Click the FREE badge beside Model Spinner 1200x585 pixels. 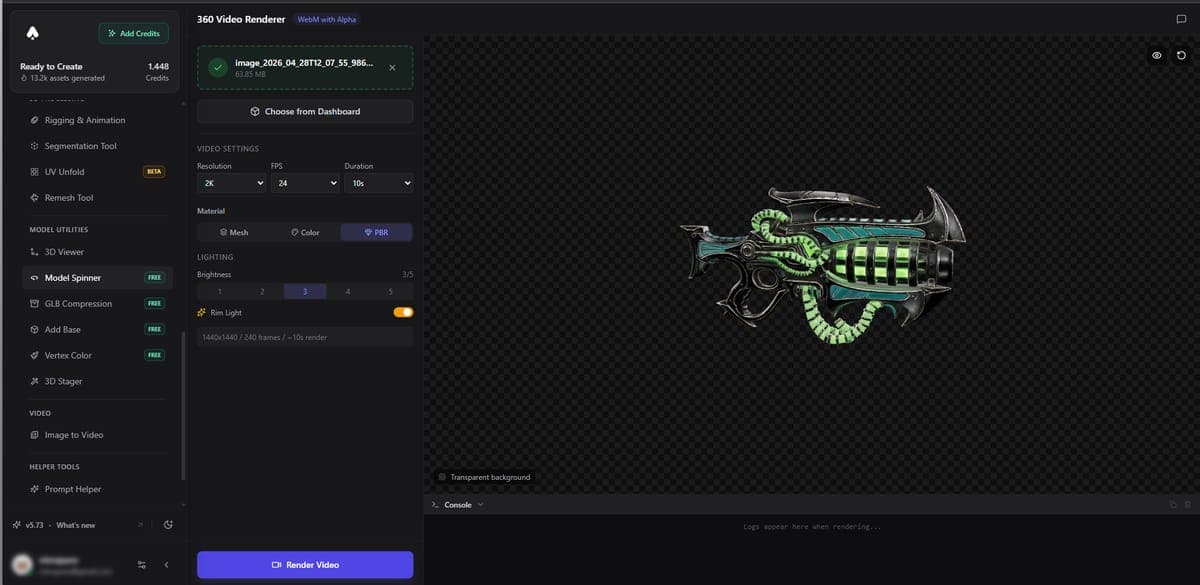coord(154,277)
